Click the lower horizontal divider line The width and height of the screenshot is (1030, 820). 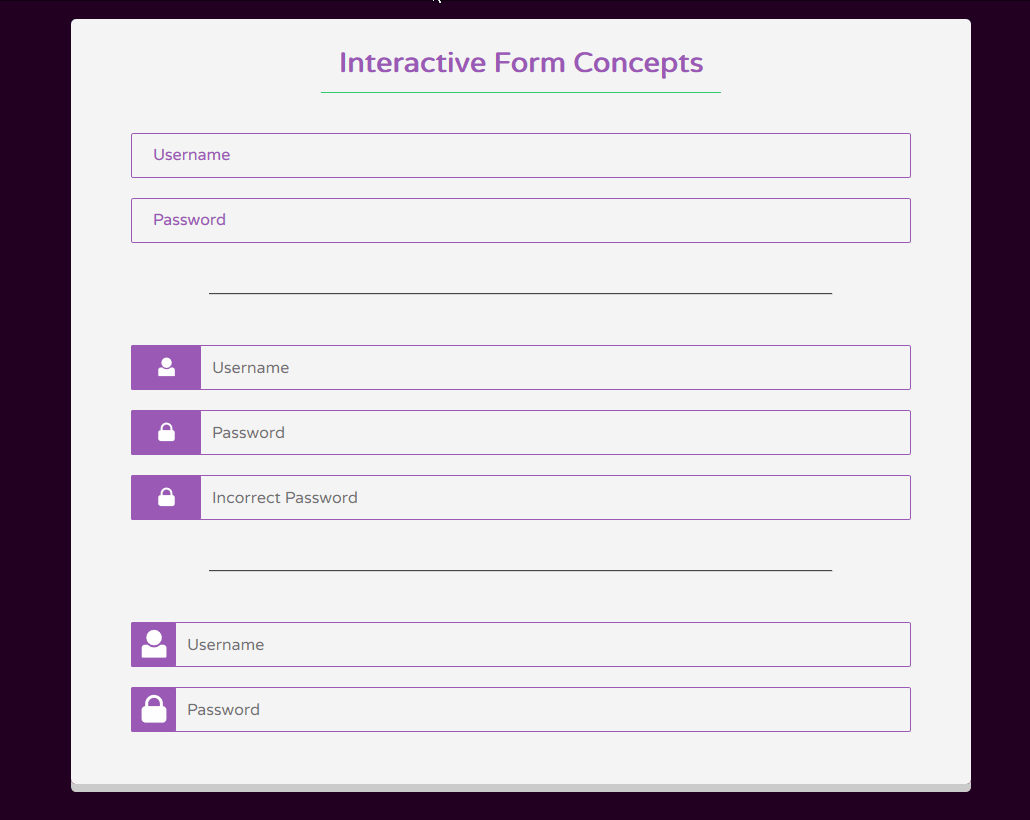click(x=520, y=570)
